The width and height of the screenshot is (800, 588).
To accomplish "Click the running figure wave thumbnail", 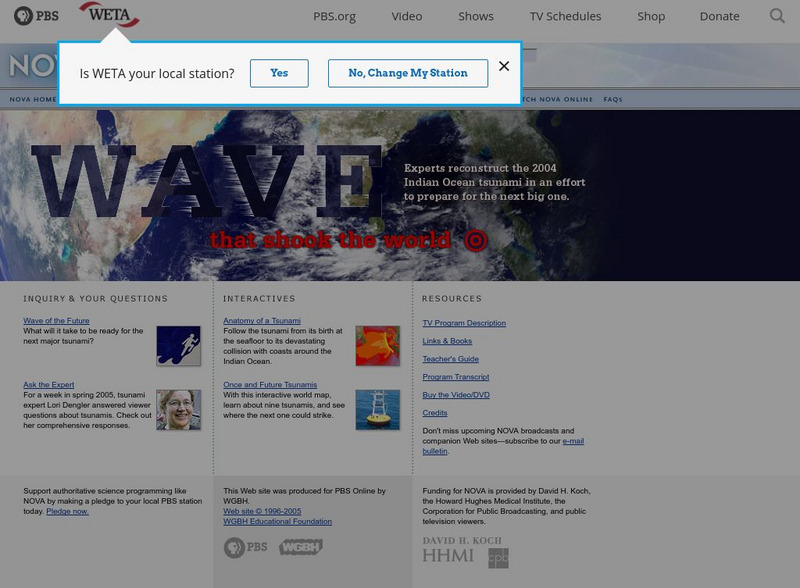I will pos(178,346).
